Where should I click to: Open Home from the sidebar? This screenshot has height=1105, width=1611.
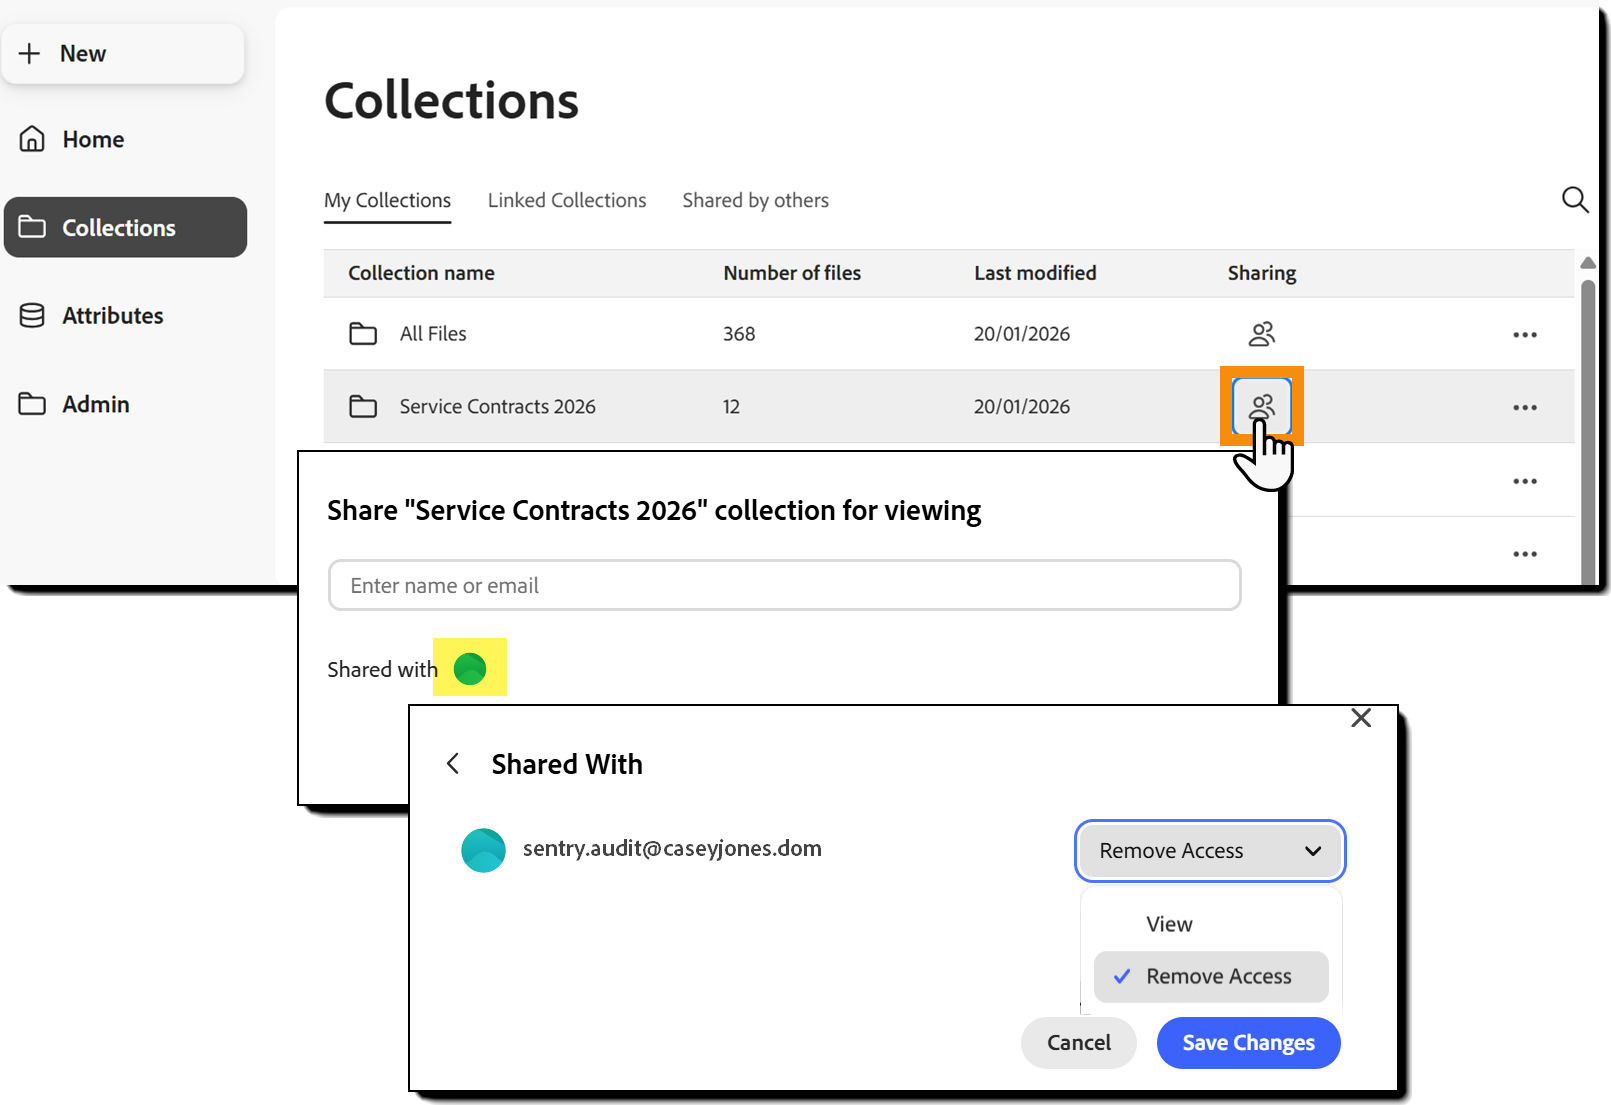coord(91,139)
